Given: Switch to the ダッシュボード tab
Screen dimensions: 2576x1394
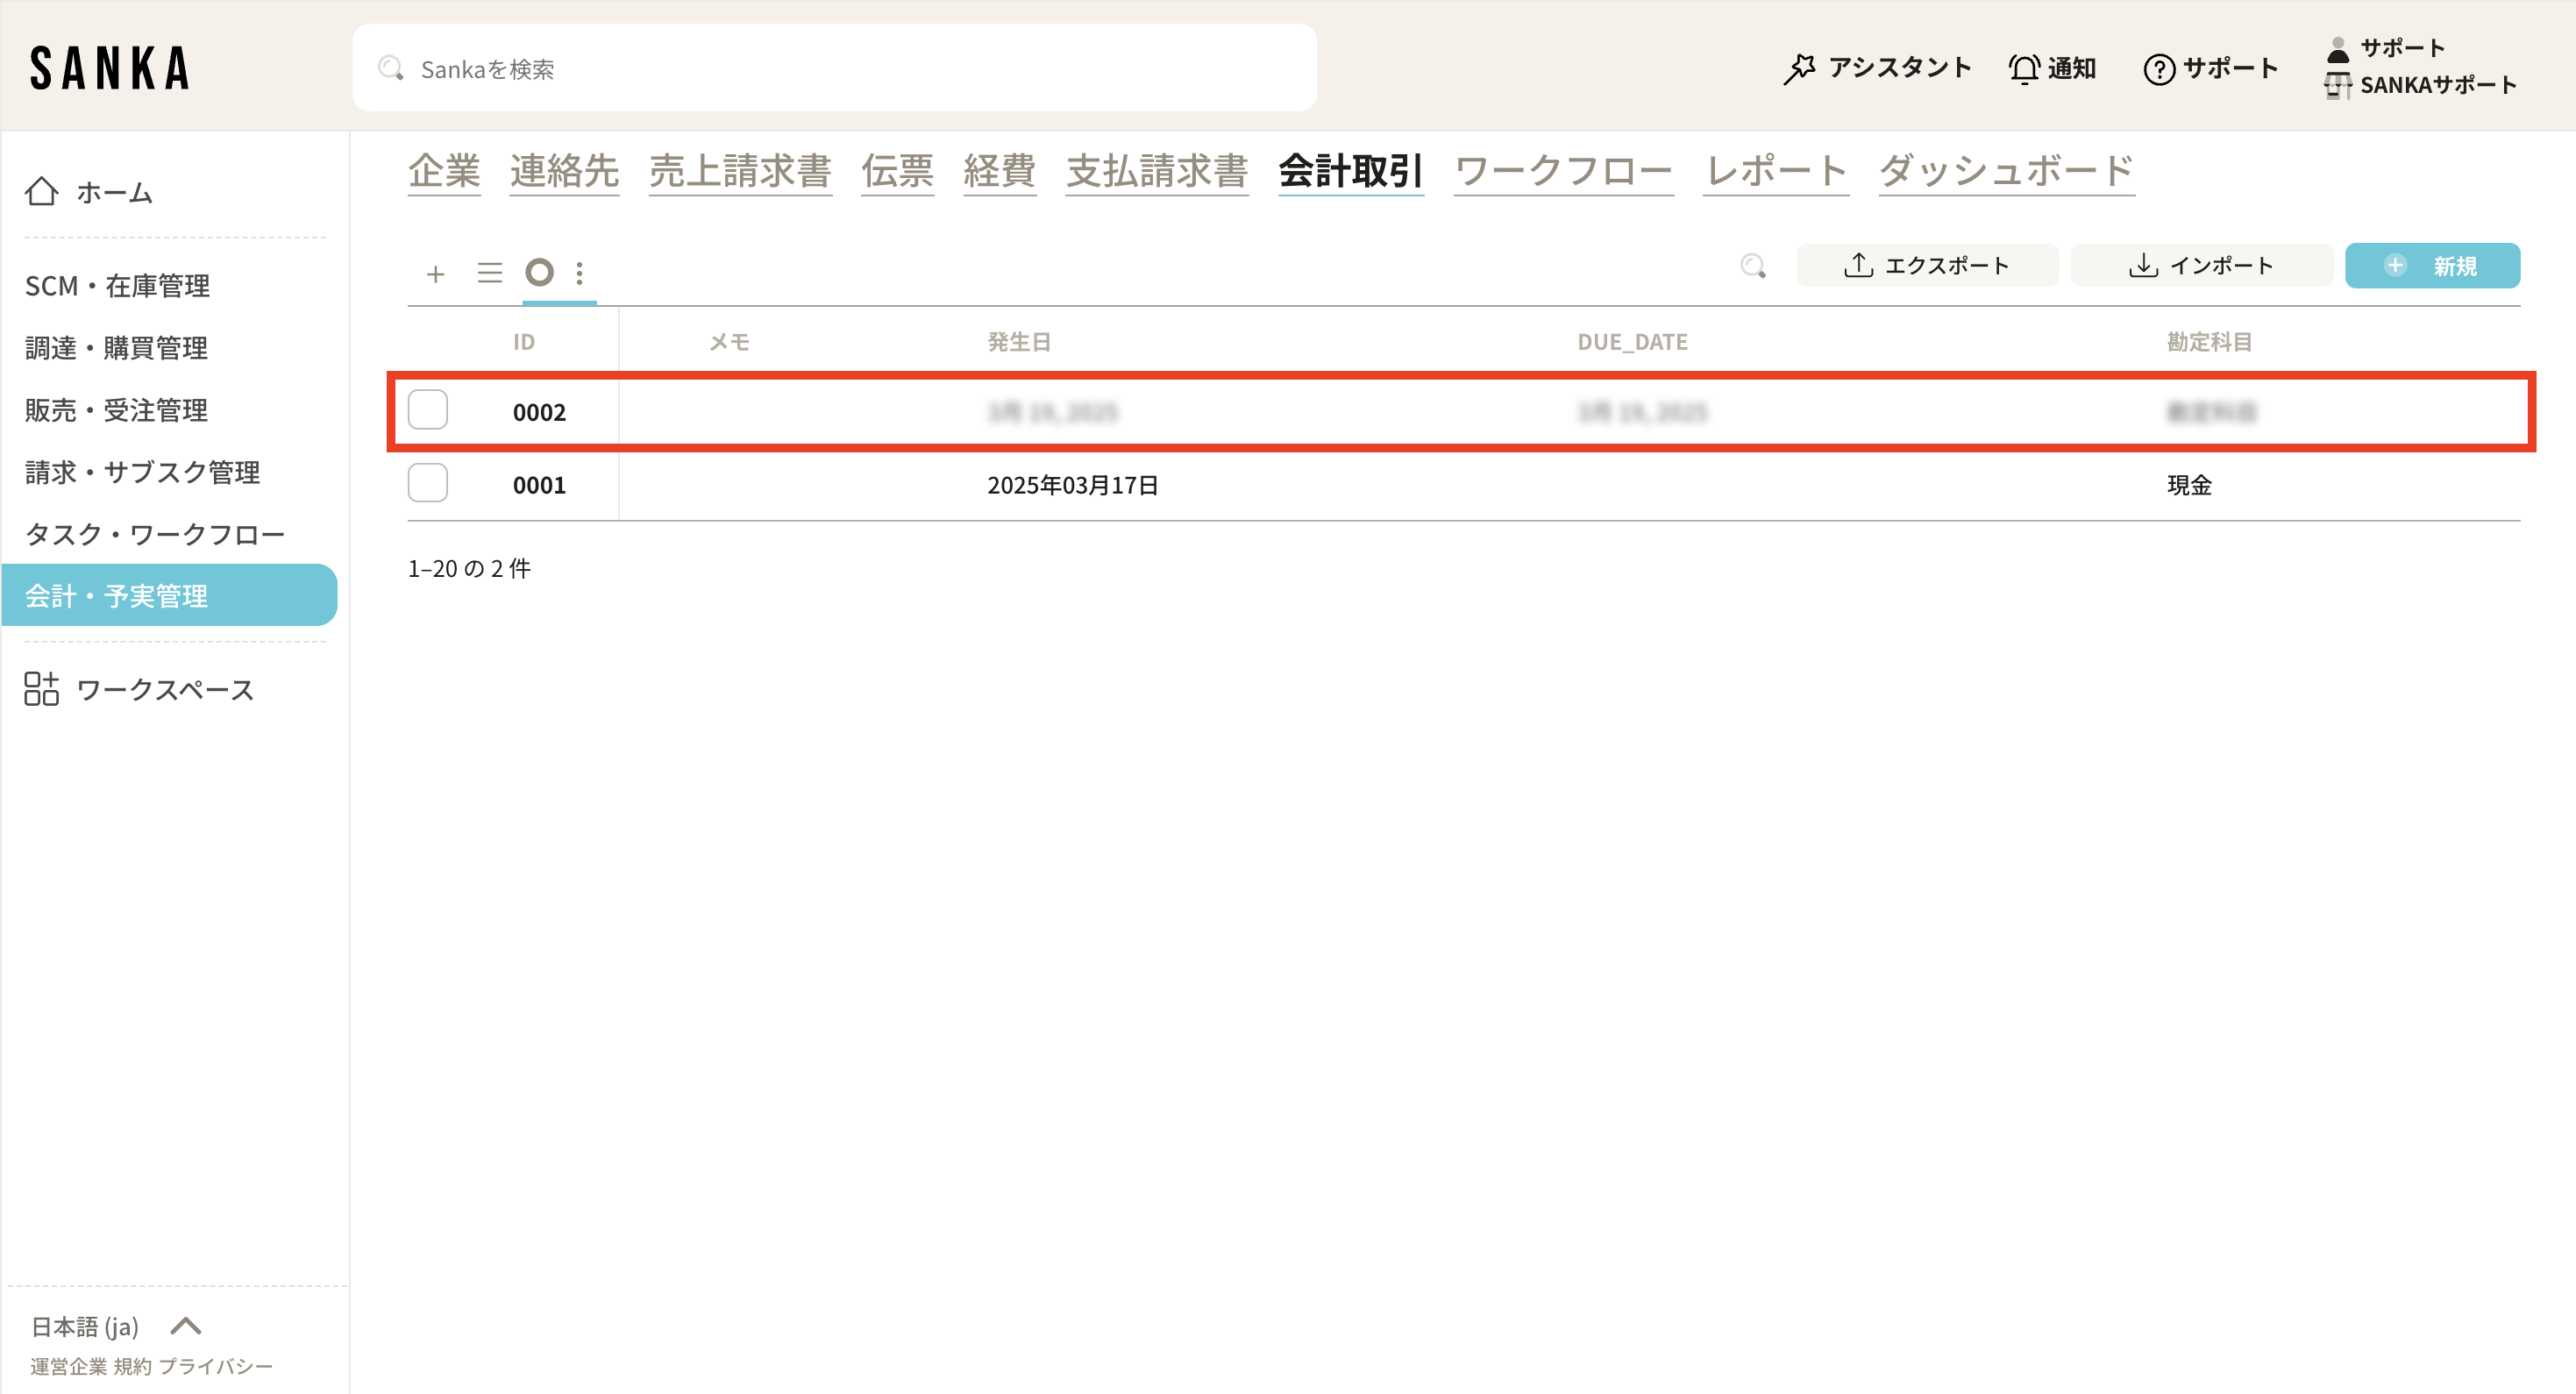Looking at the screenshot, I should point(2006,171).
